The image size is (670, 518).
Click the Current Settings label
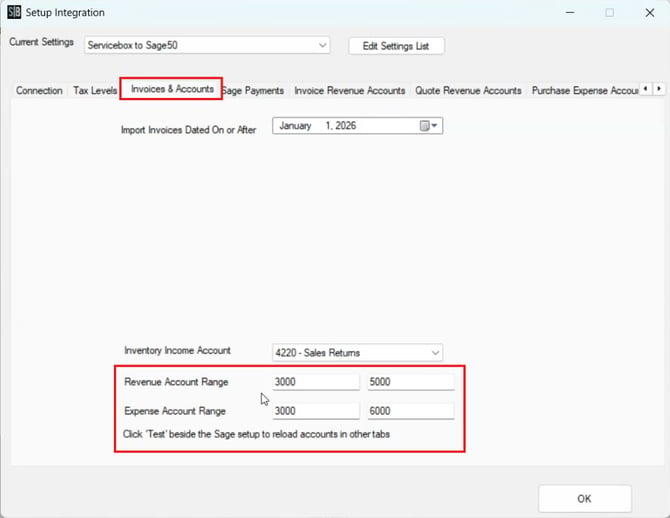coord(41,42)
